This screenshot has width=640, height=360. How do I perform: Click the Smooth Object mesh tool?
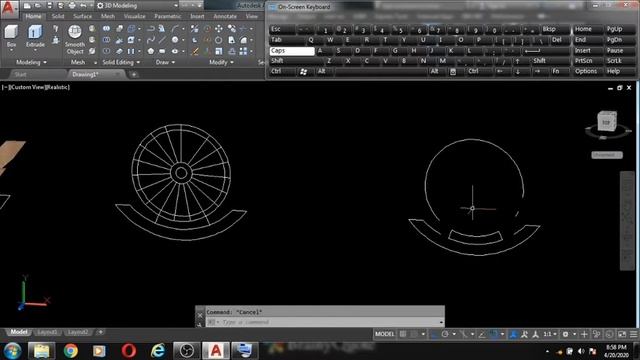pos(75,40)
